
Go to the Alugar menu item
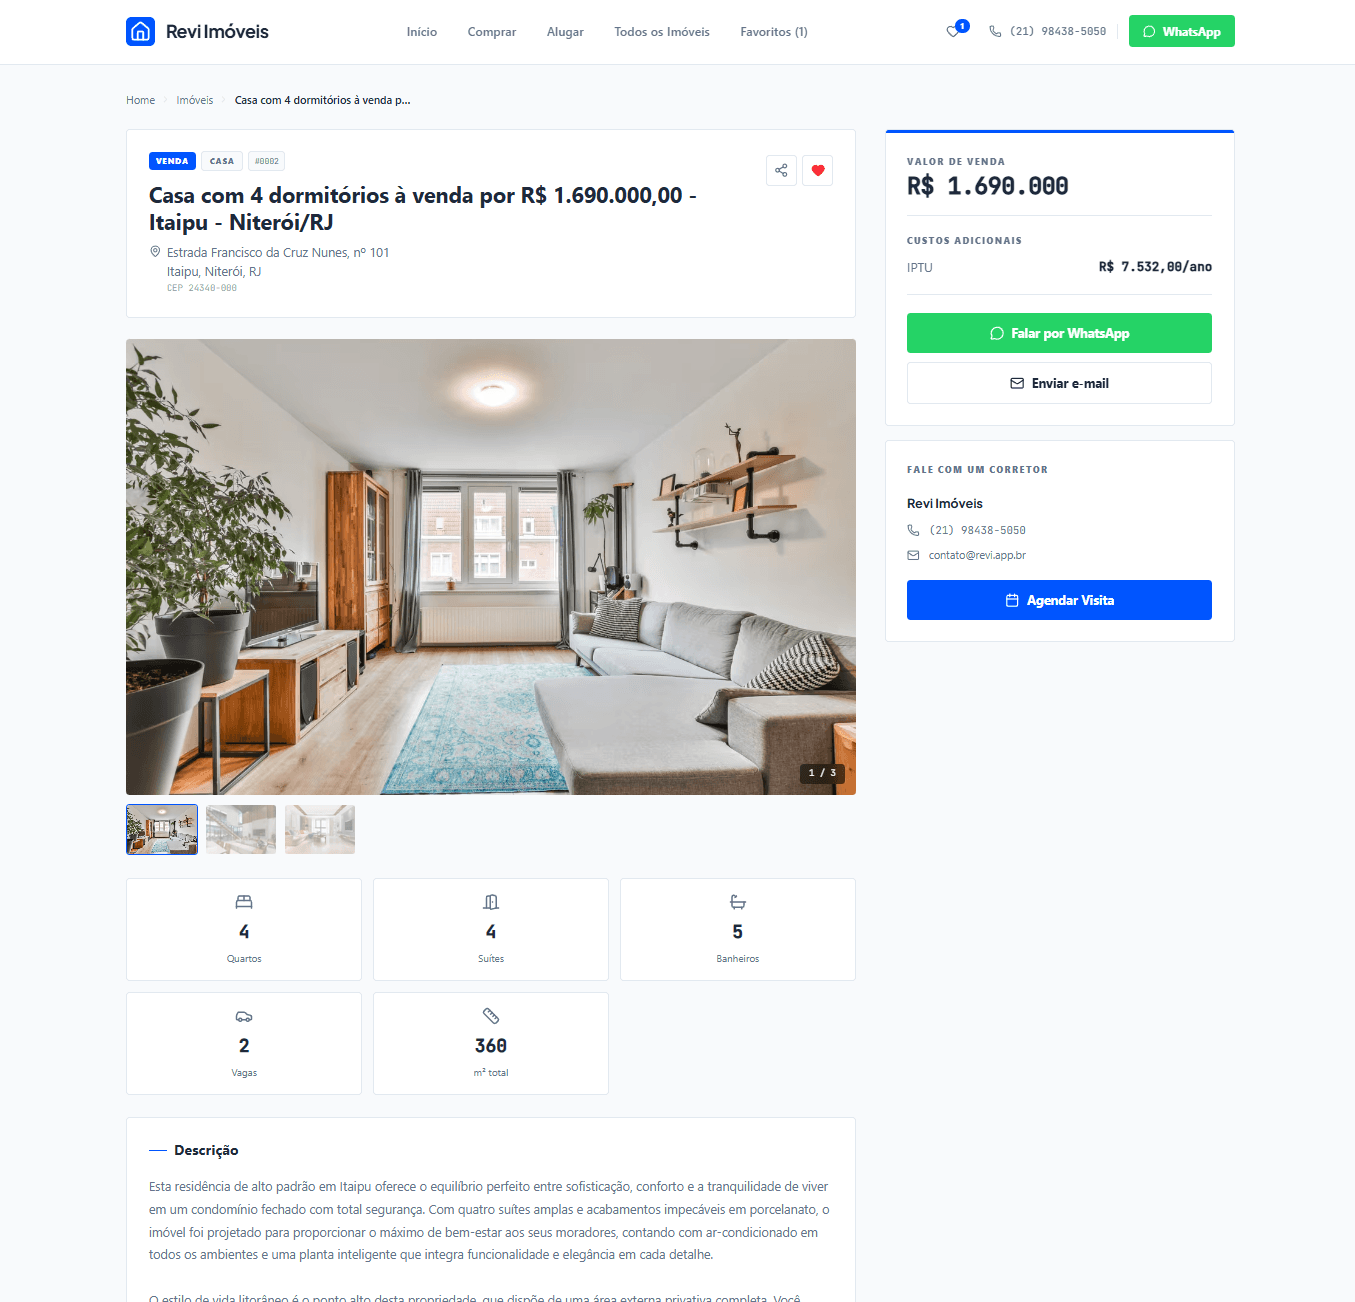coord(565,32)
